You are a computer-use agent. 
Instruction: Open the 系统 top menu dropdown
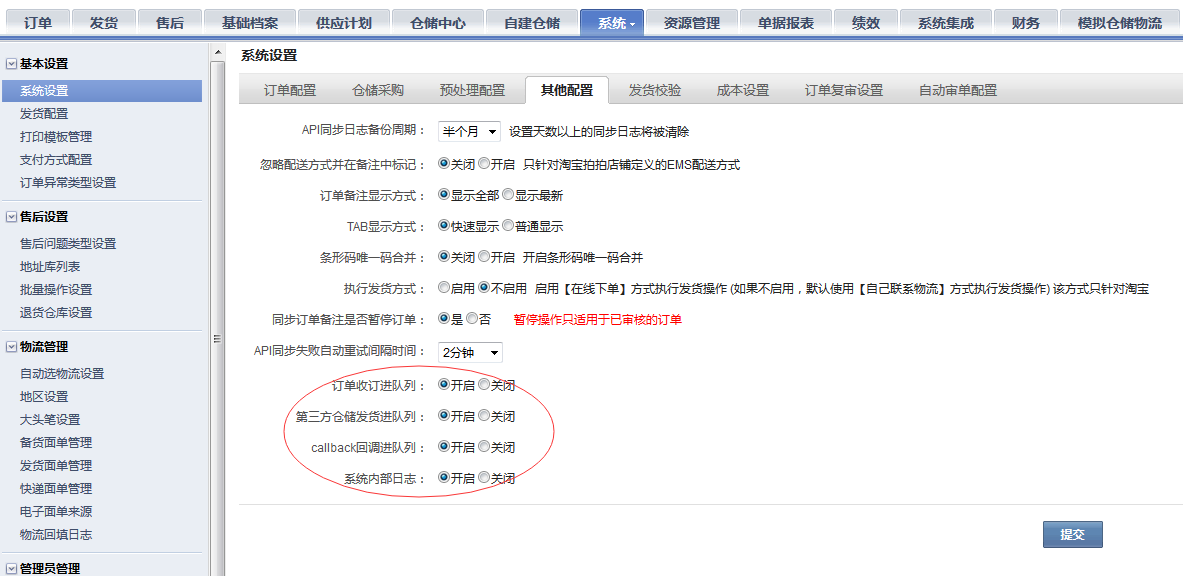616,23
